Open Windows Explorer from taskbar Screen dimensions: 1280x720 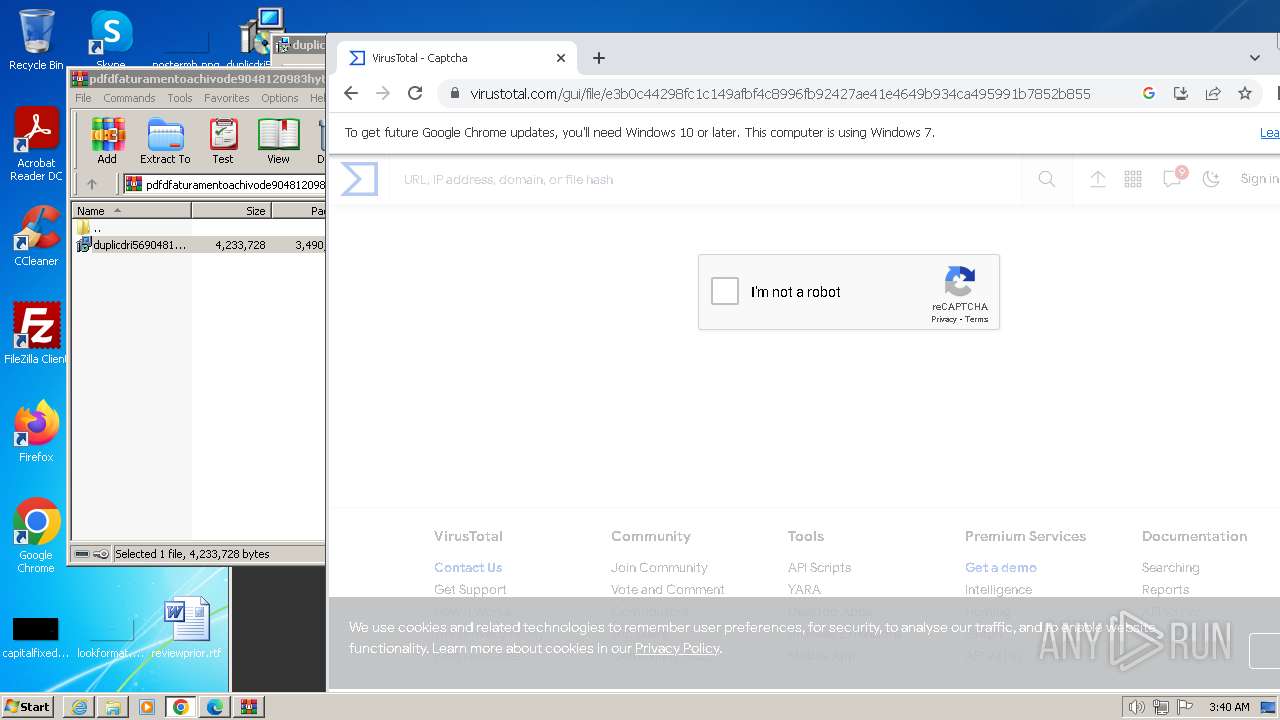(113, 707)
